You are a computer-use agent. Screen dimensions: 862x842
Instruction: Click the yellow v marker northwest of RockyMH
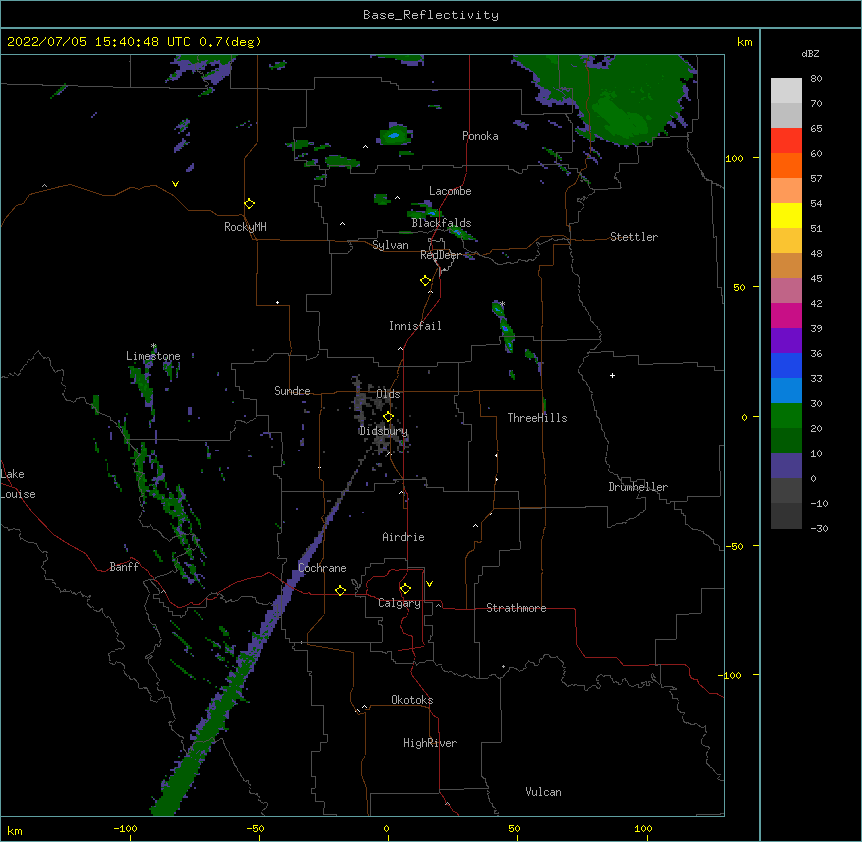pyautogui.click(x=175, y=184)
